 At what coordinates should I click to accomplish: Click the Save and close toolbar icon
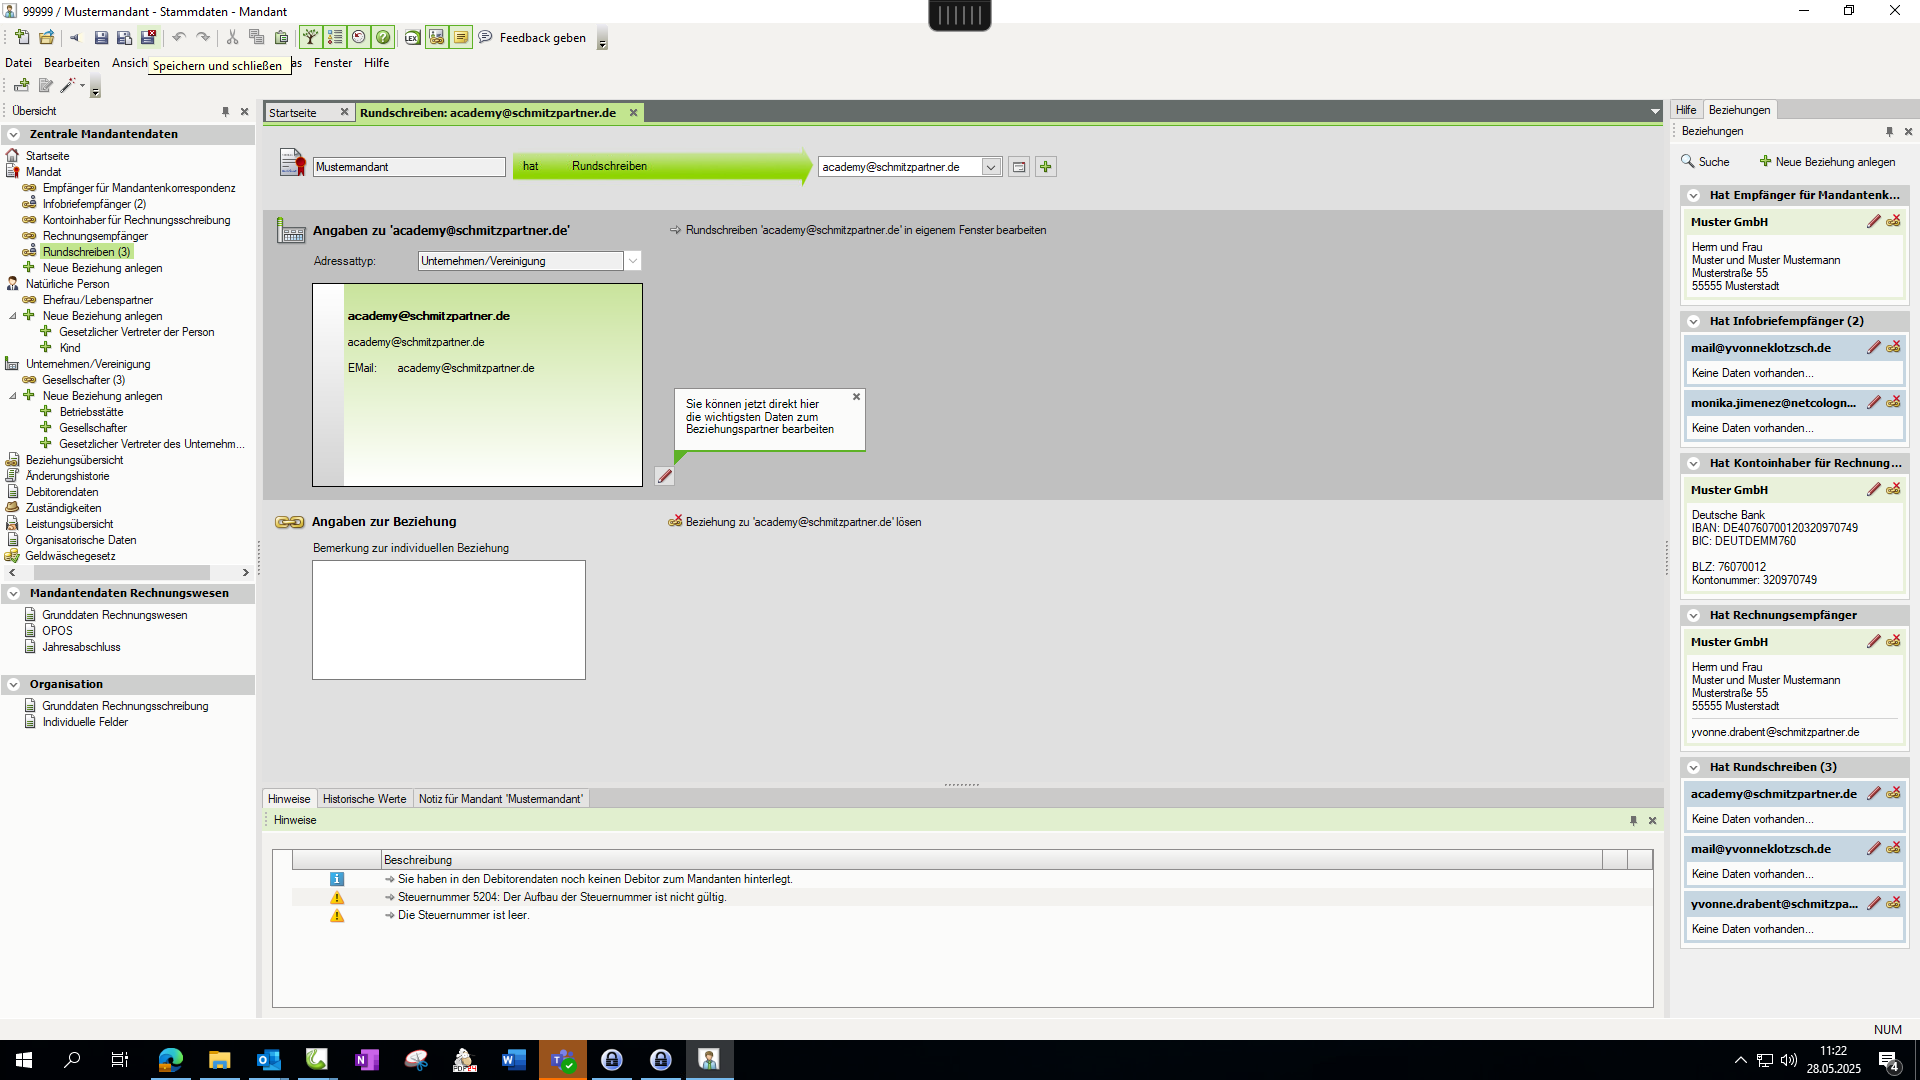point(148,38)
